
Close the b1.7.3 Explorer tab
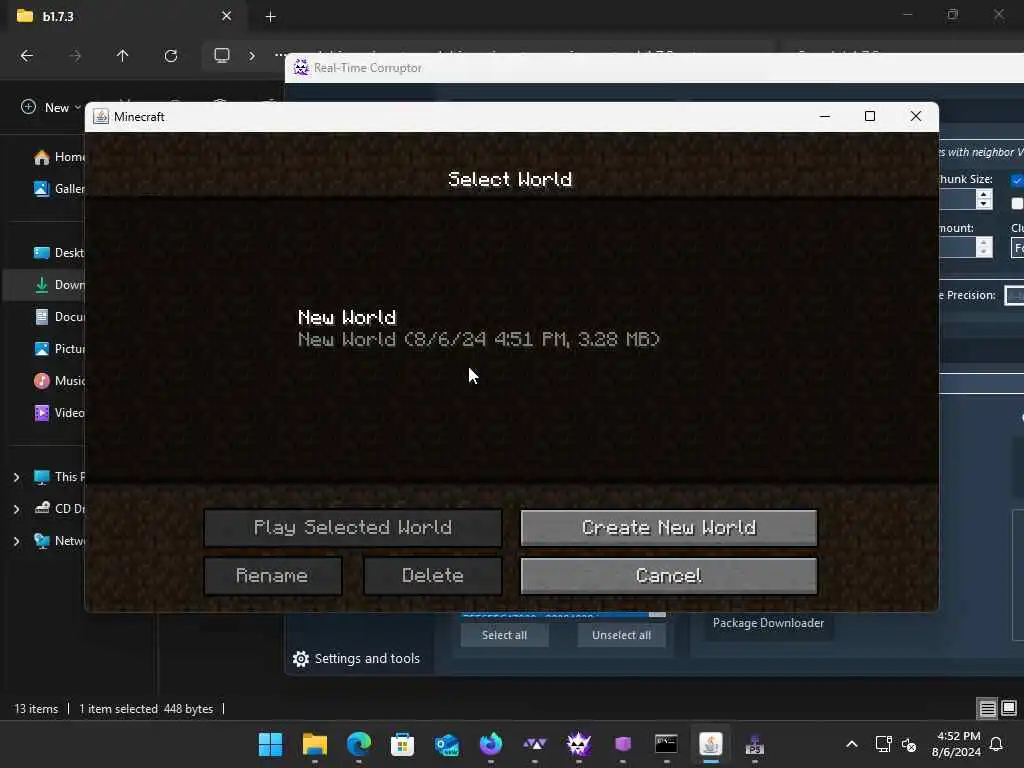click(x=227, y=16)
